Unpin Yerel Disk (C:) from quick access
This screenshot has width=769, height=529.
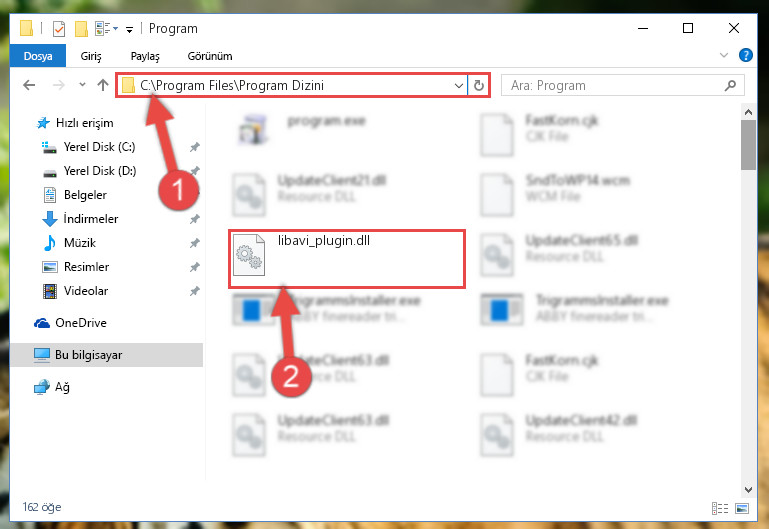(x=195, y=147)
